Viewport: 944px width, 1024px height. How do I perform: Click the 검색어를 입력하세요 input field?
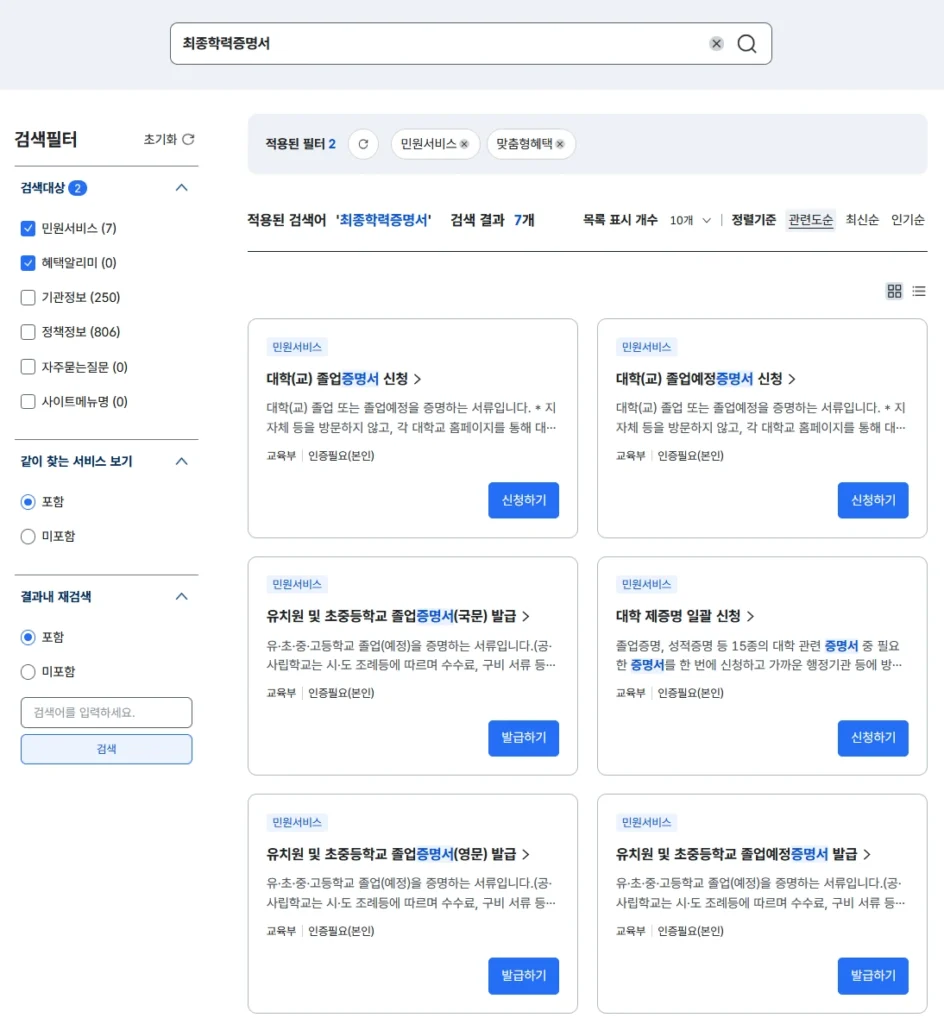pos(106,712)
